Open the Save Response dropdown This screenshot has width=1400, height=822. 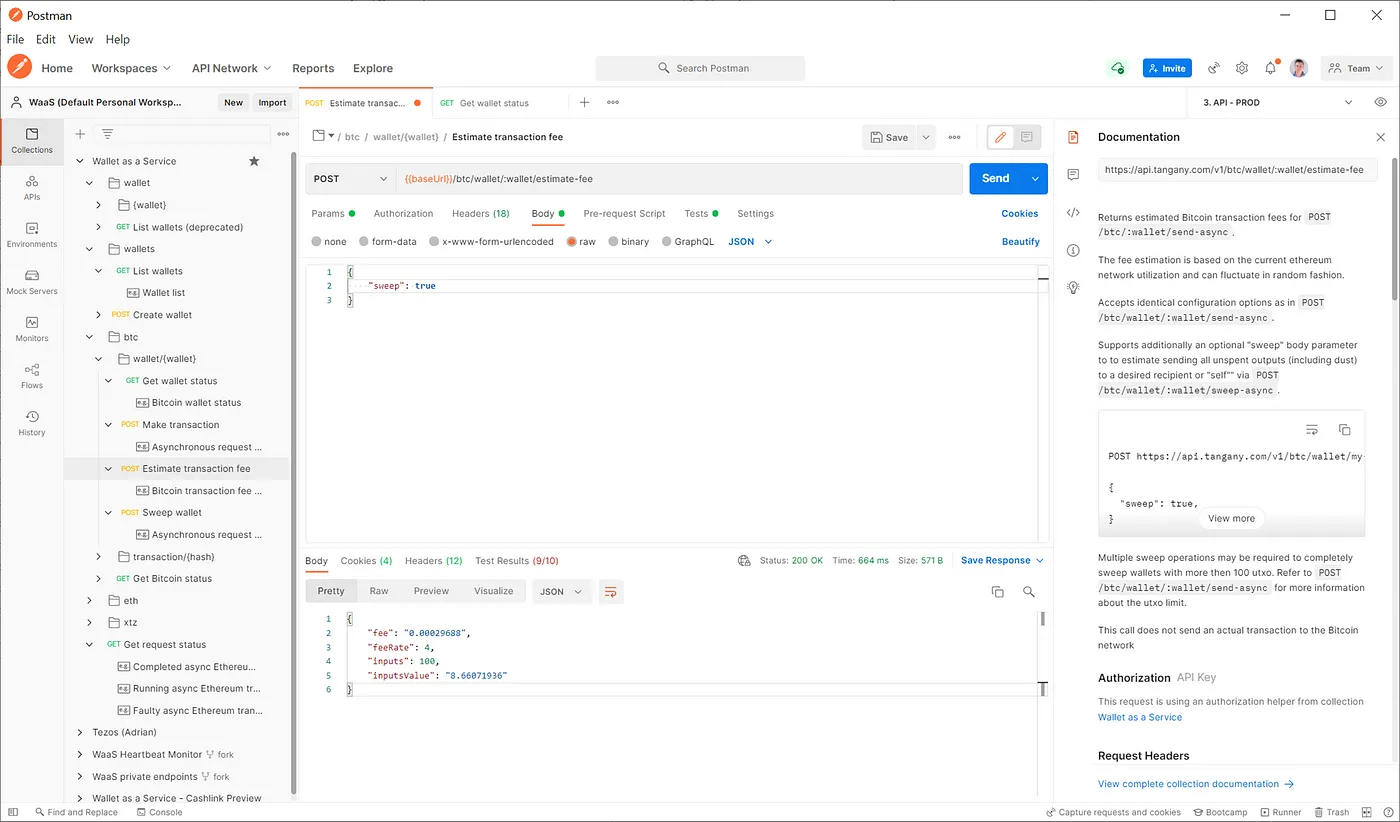(x=1002, y=560)
